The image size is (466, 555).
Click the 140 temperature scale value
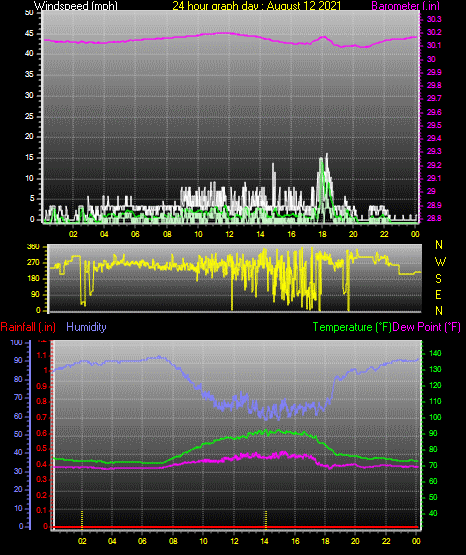(435, 353)
